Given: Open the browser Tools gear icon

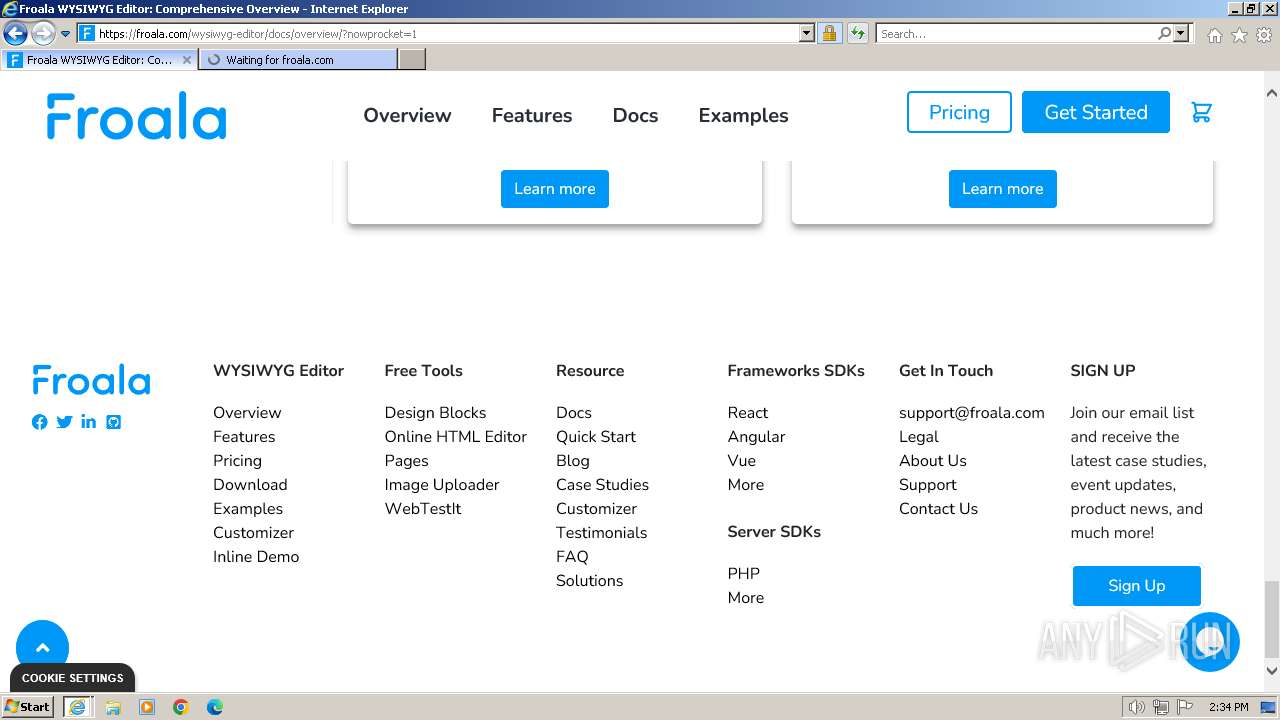Looking at the screenshot, I should [1264, 35].
